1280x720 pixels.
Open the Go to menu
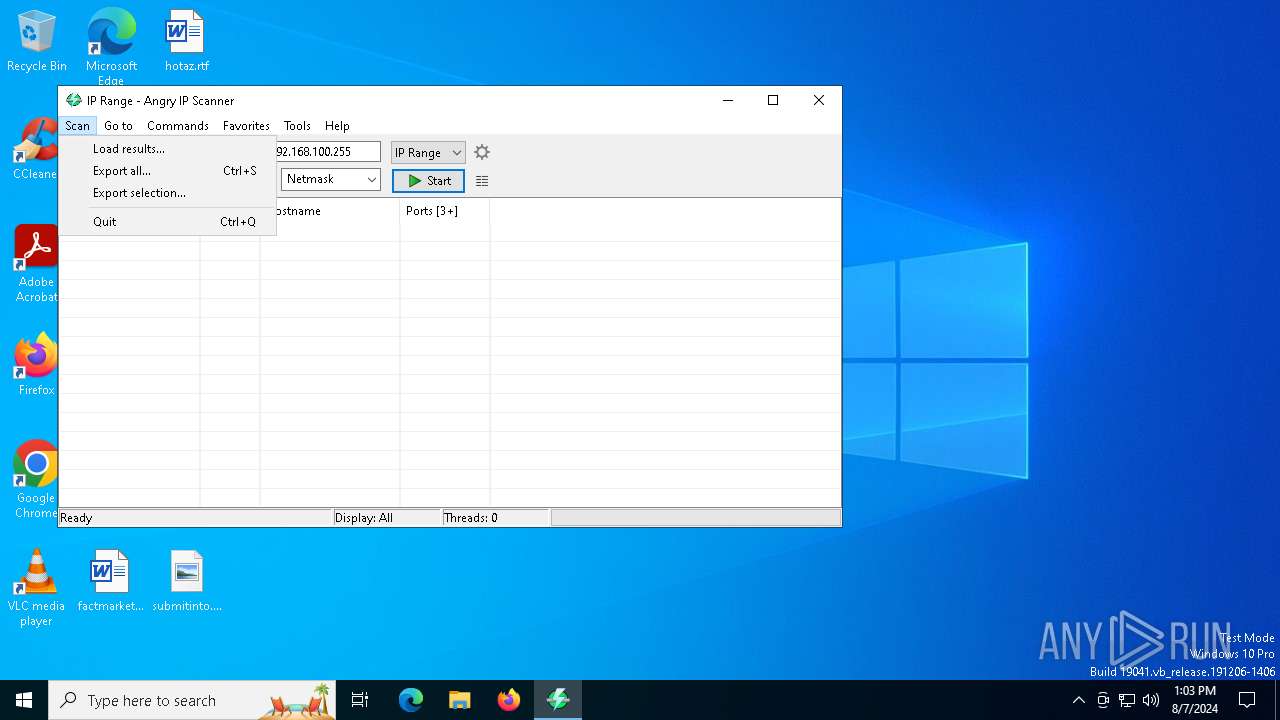tap(118, 126)
